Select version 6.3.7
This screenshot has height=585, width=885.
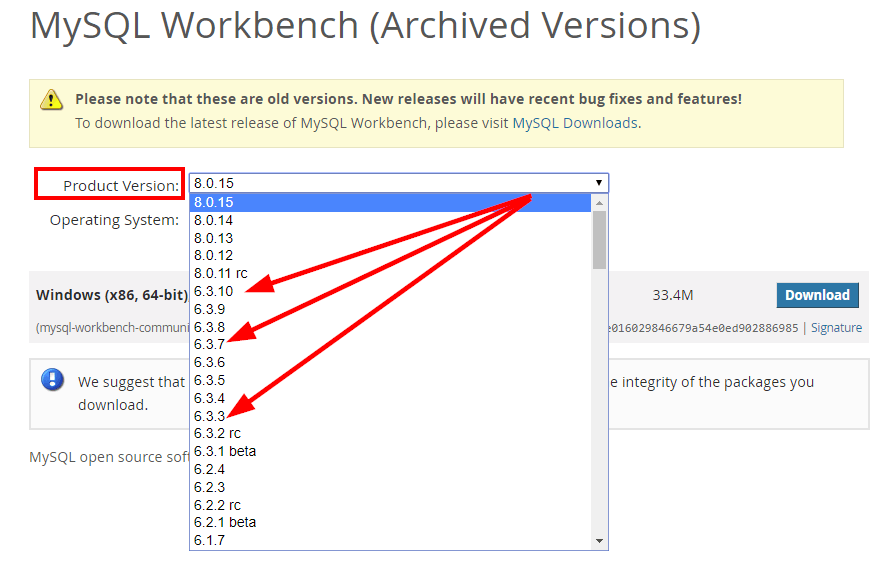coord(390,344)
